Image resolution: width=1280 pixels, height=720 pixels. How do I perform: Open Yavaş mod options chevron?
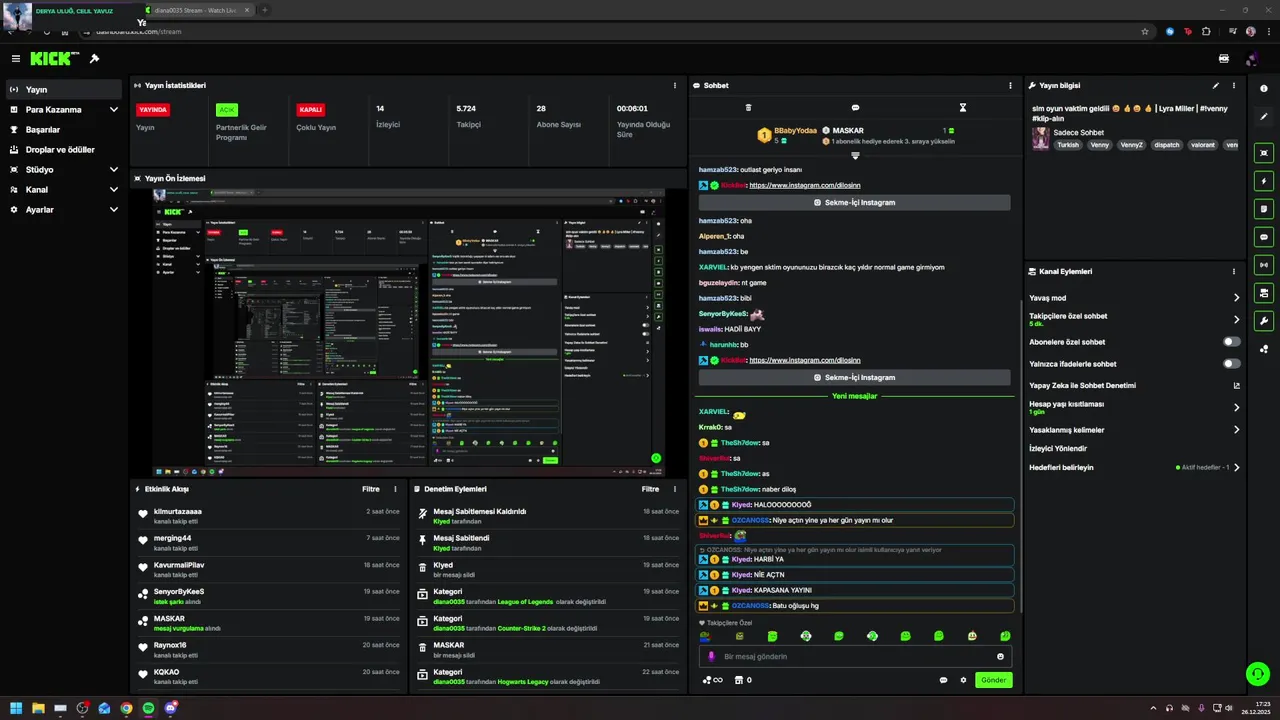[x=1236, y=298]
